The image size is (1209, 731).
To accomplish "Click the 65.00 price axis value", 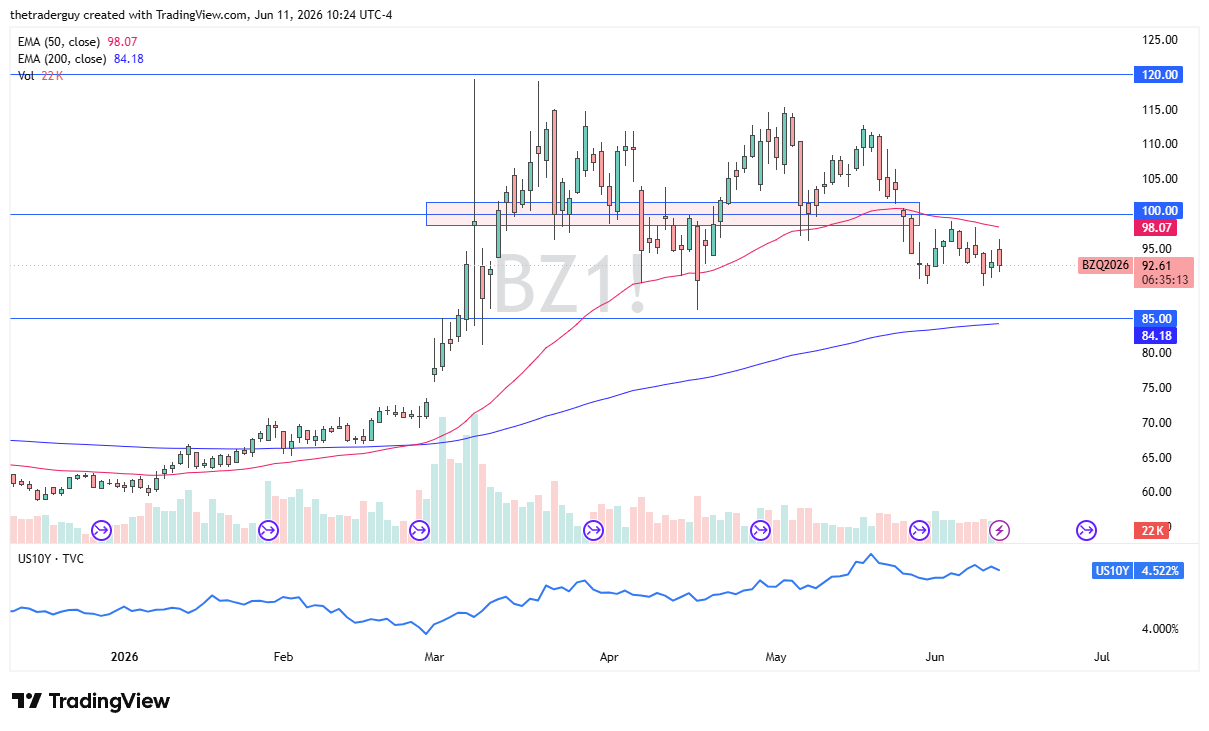I will (1159, 458).
